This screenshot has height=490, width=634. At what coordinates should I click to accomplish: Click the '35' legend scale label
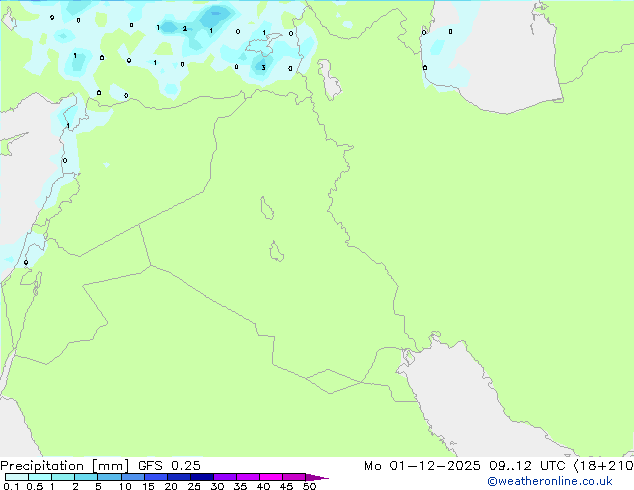tap(240, 486)
